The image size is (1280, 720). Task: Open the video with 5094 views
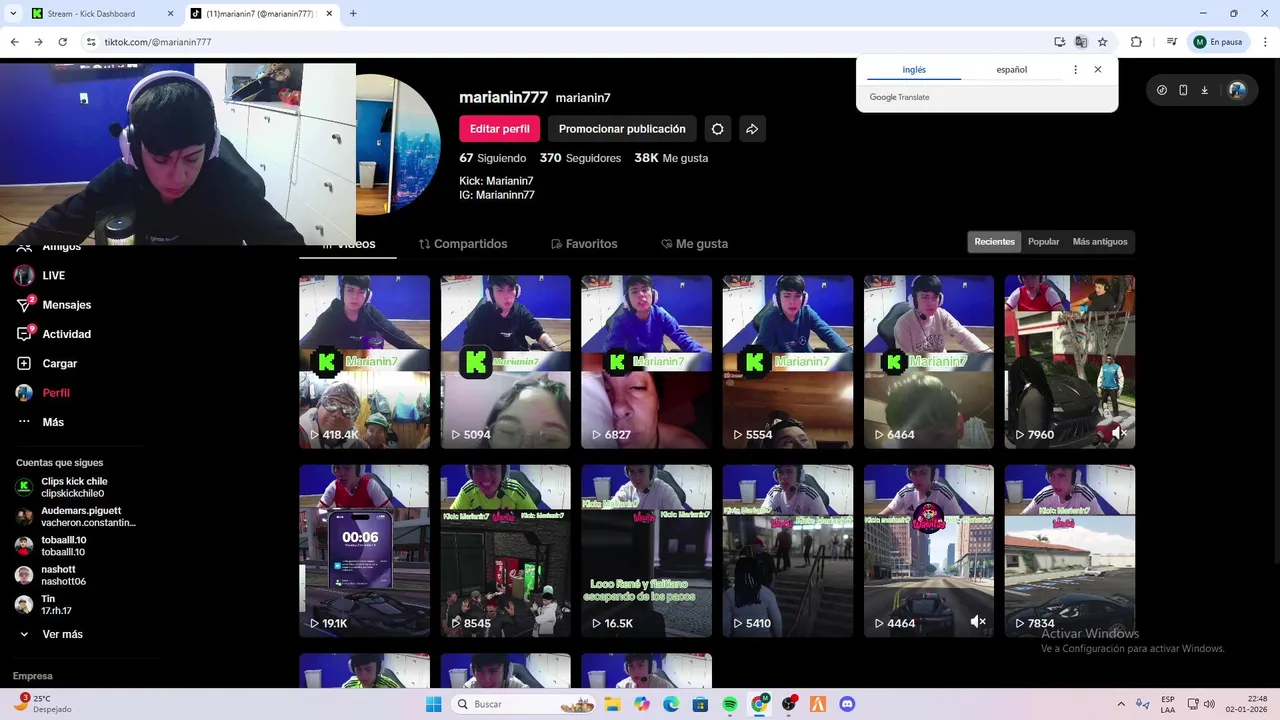[505, 362]
